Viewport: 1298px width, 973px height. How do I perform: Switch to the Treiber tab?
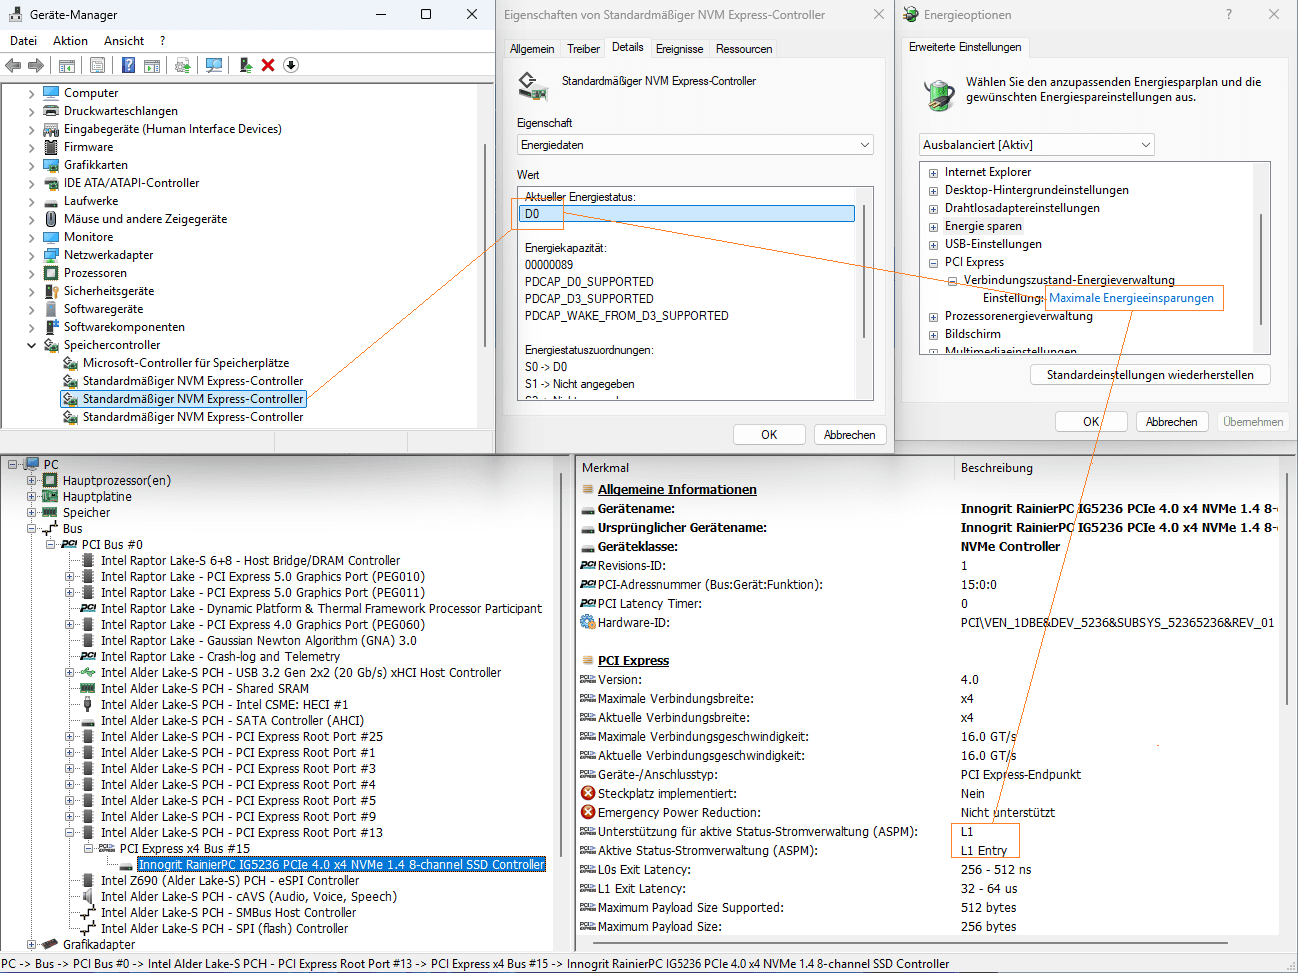(x=583, y=49)
